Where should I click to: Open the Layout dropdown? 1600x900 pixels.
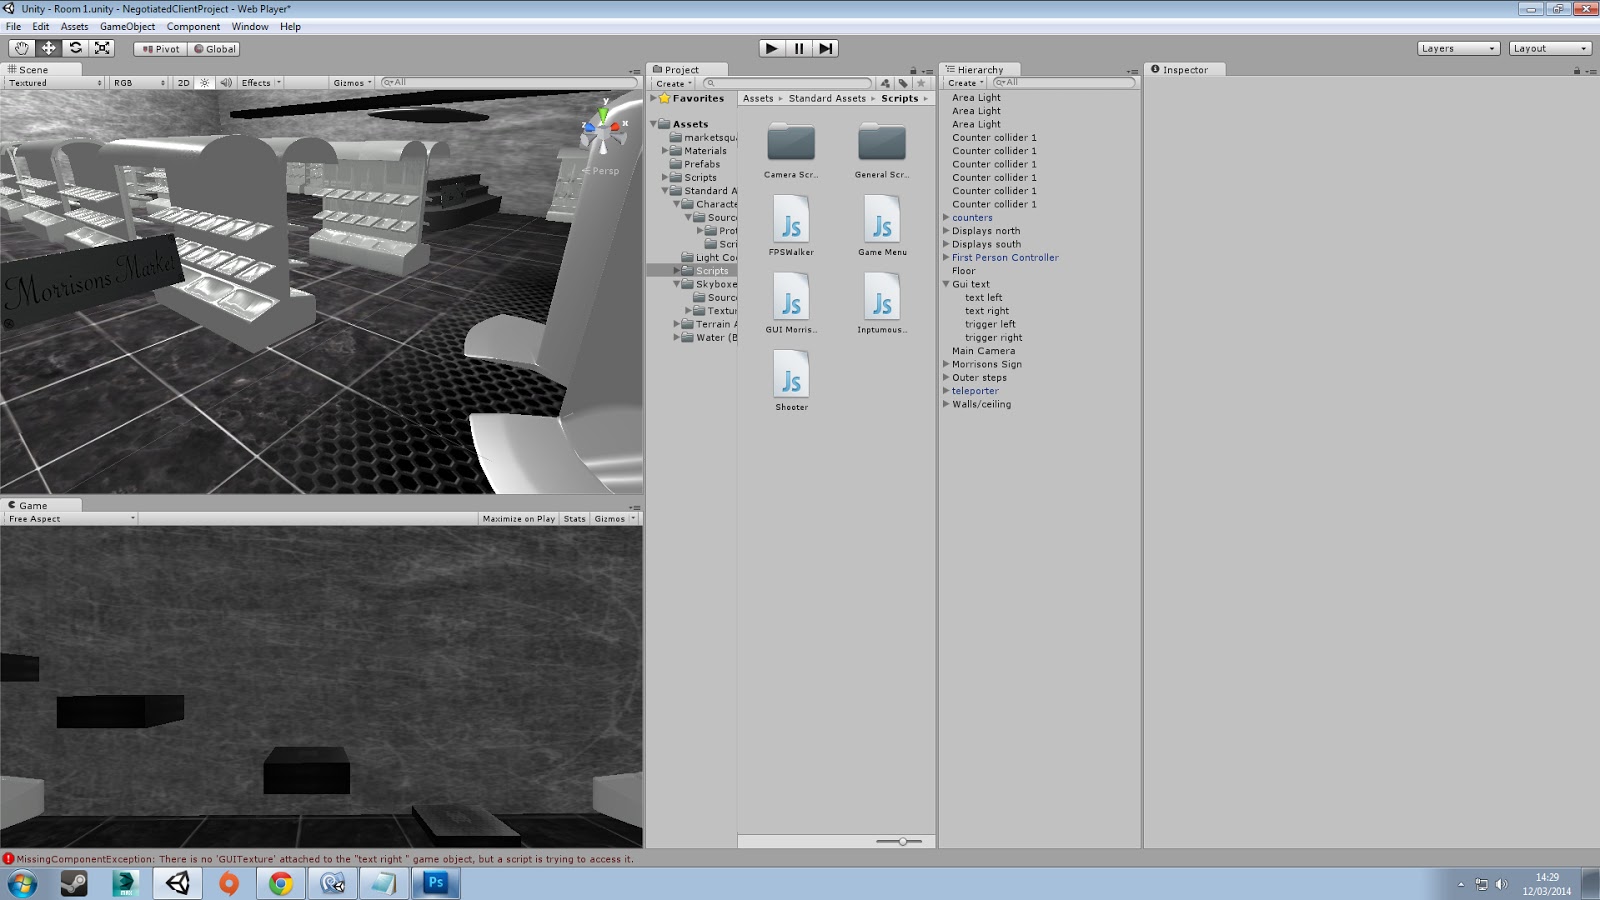(x=1550, y=48)
